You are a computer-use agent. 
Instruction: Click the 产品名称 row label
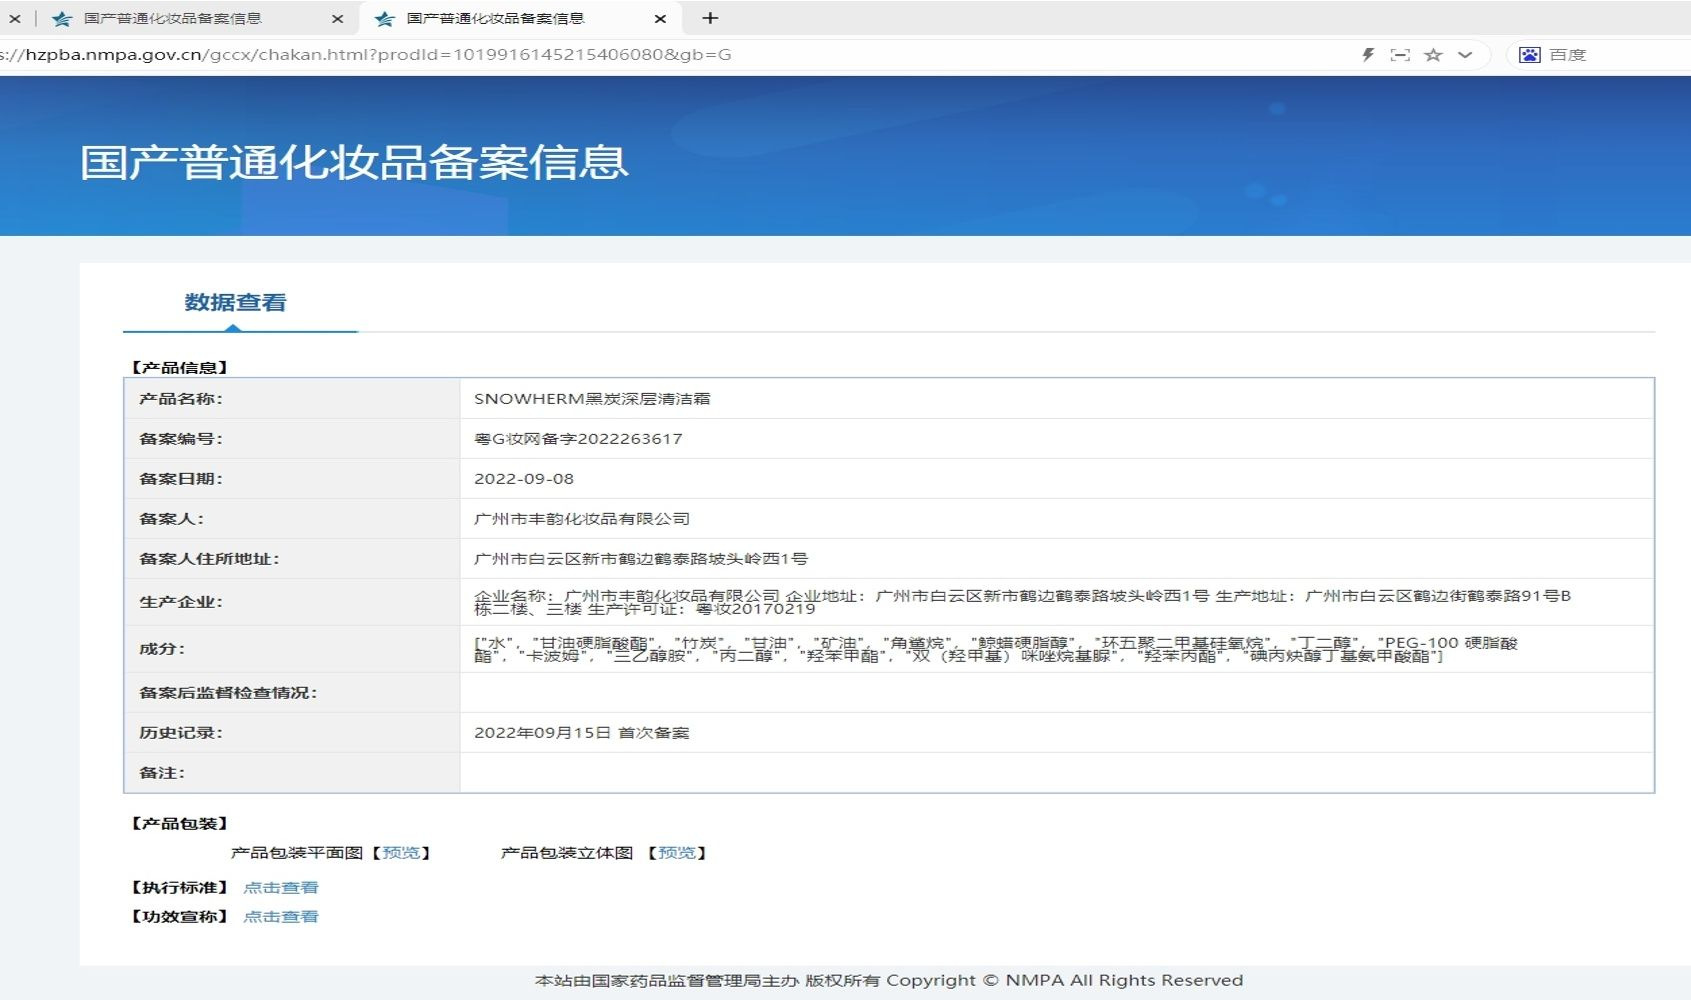point(181,399)
